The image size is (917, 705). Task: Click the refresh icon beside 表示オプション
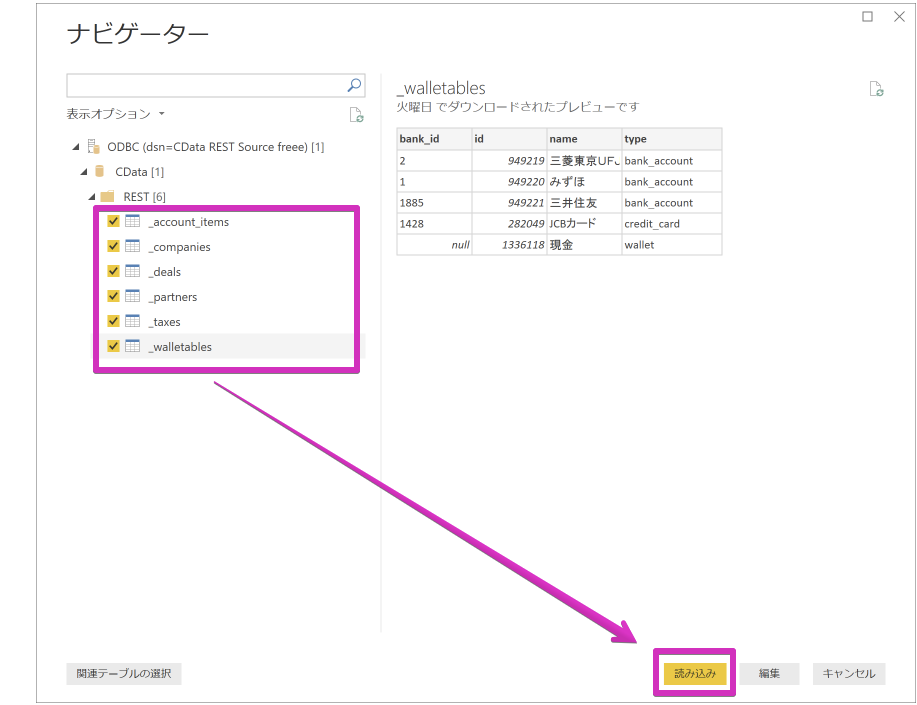click(356, 115)
